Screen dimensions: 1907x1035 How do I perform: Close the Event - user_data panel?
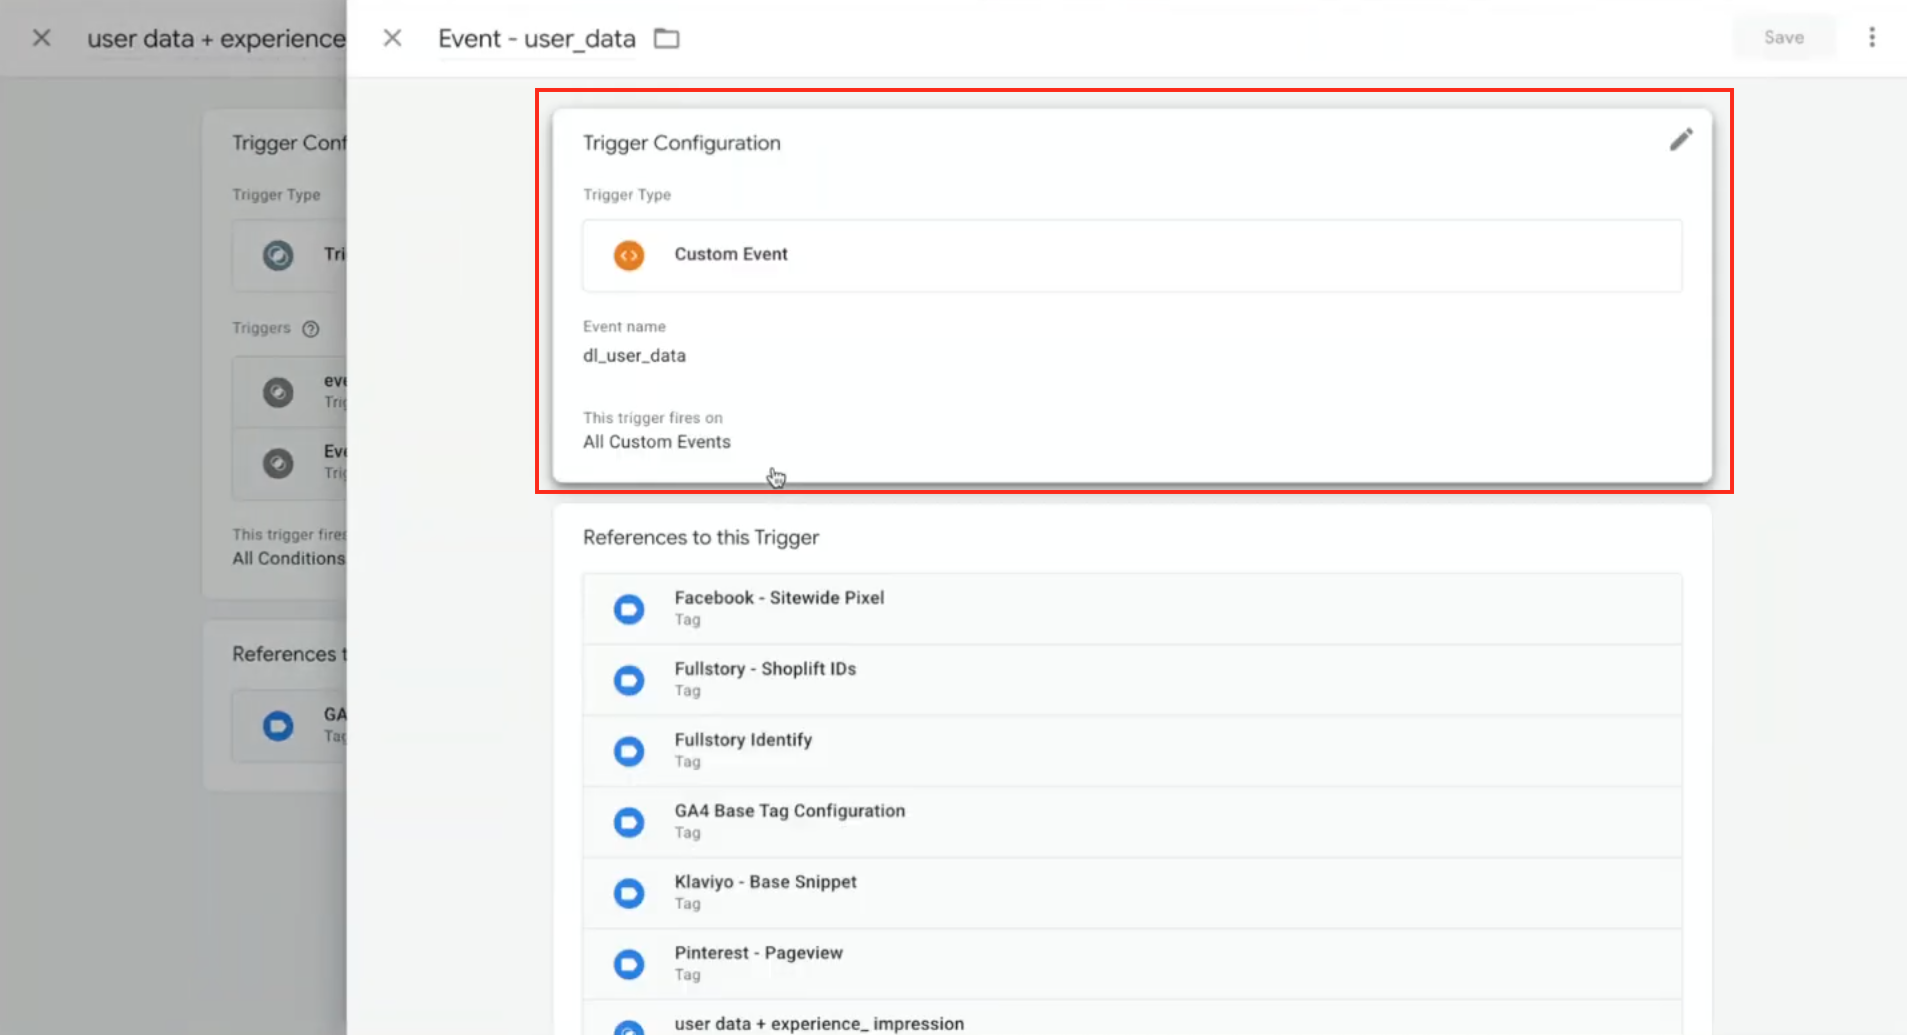pos(392,38)
